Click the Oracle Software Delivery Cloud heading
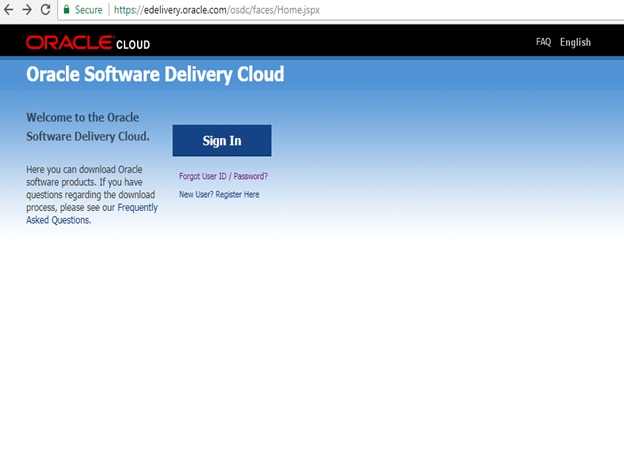The height and width of the screenshot is (460, 624). (155, 74)
